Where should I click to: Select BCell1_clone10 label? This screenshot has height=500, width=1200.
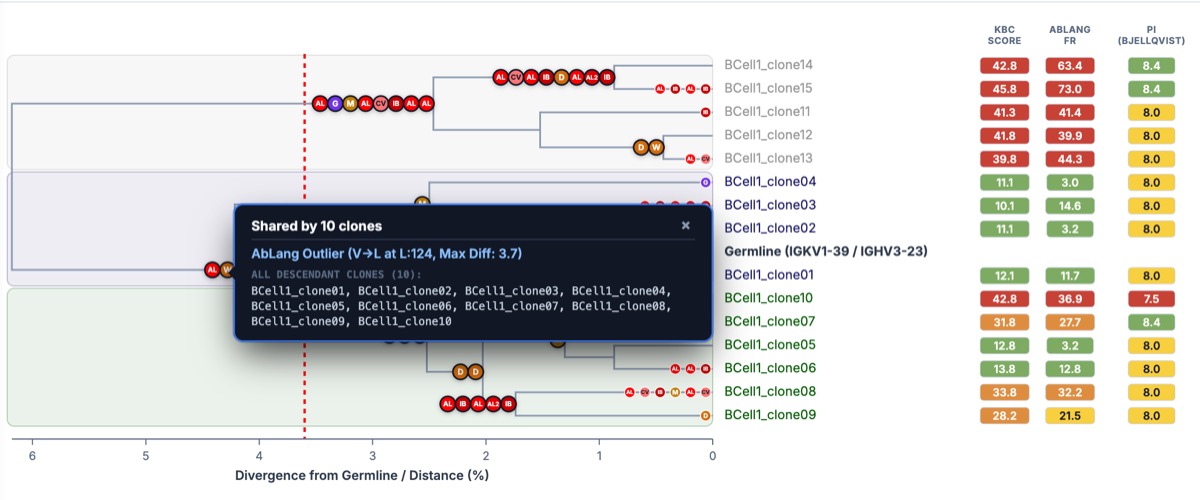pyautogui.click(x=769, y=298)
